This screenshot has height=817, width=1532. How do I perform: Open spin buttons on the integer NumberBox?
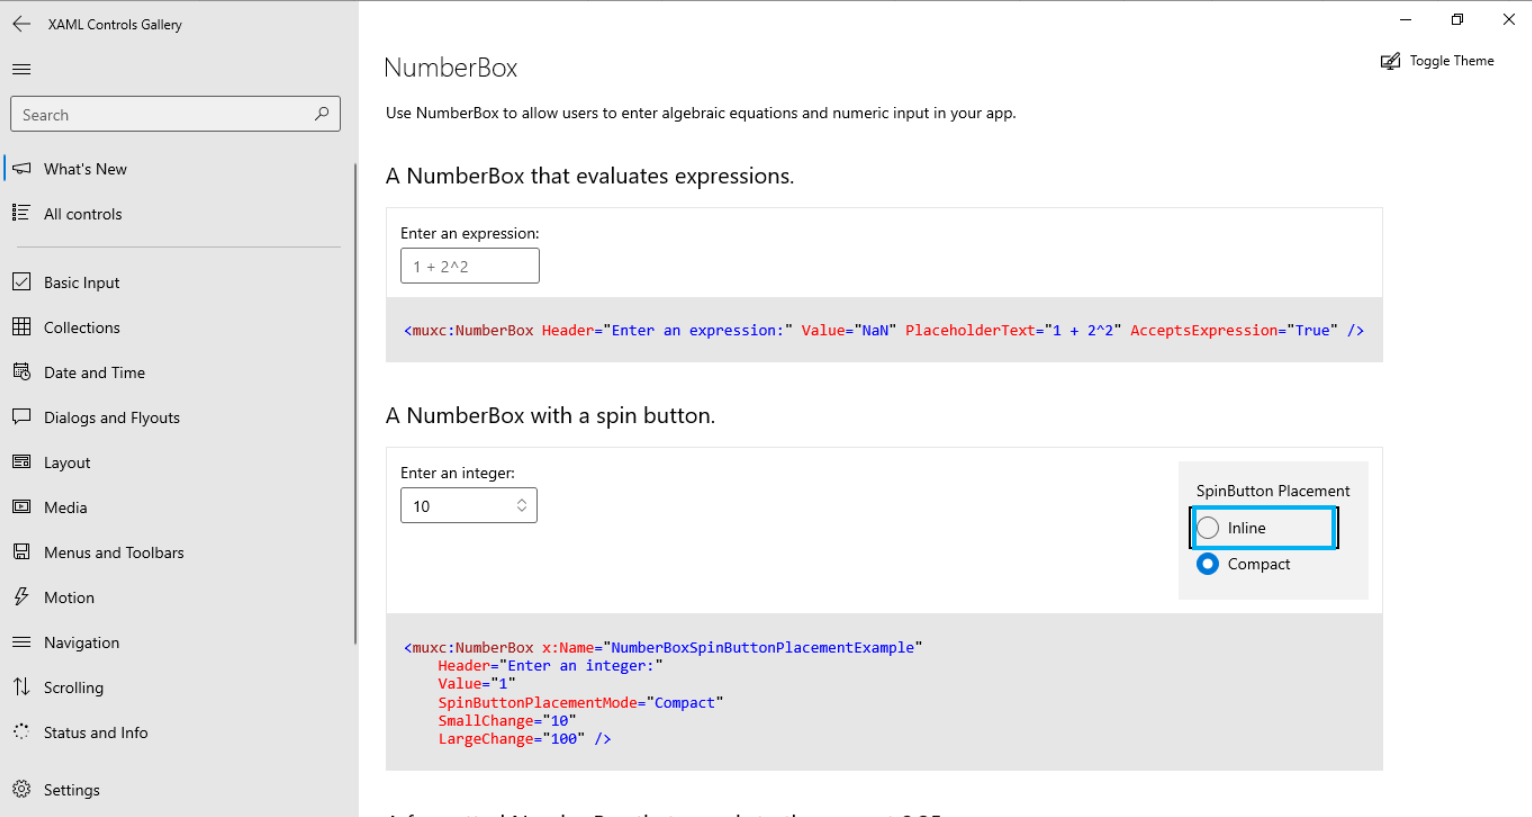coord(522,506)
